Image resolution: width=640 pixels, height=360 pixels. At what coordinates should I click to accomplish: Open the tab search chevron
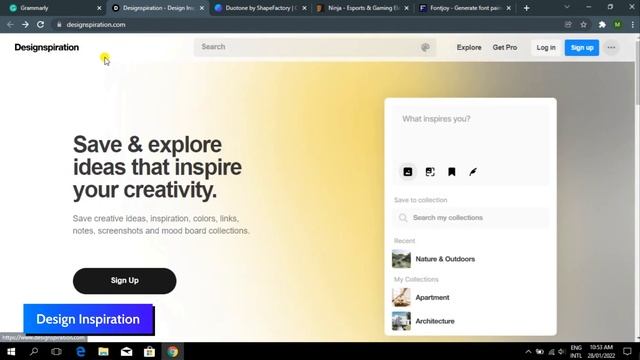pos(567,7)
